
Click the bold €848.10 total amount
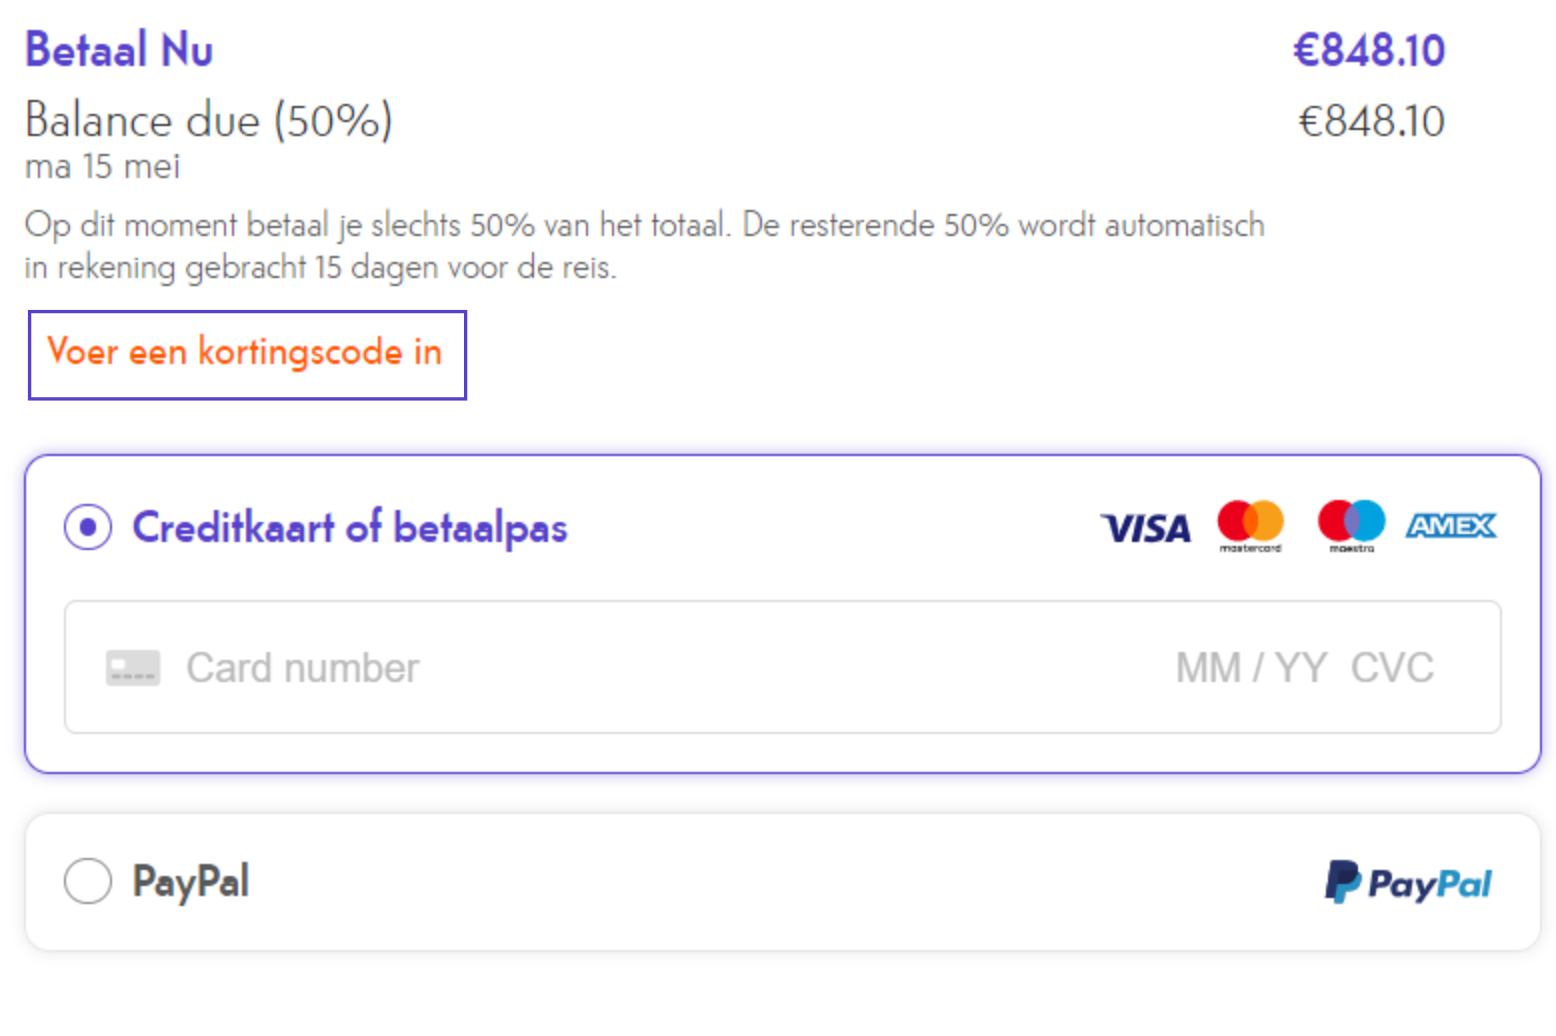click(x=1369, y=50)
